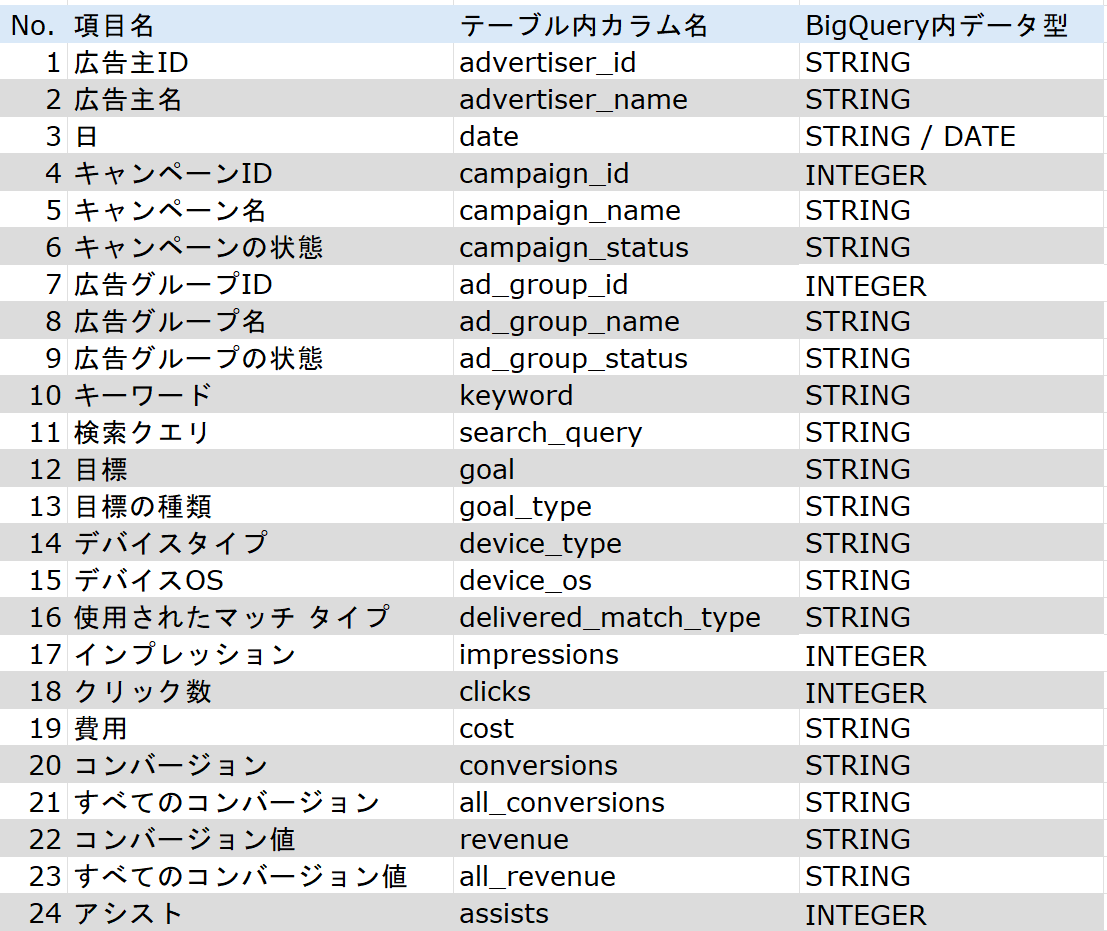Select the 'campaign_status' cell

[x=626, y=247]
